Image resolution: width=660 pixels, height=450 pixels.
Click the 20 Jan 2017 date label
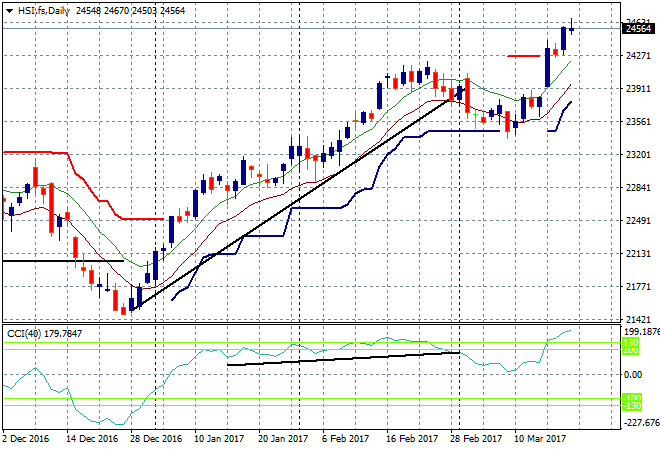coord(283,439)
